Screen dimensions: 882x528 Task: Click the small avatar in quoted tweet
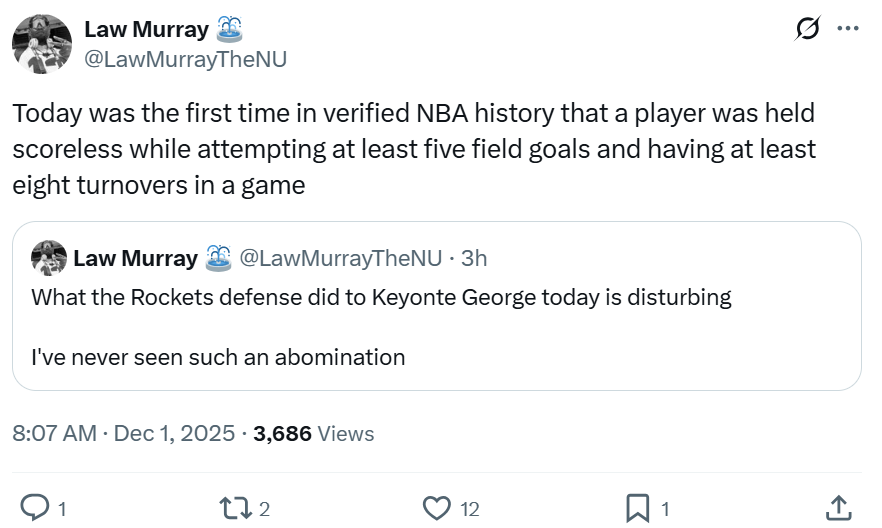point(49,258)
